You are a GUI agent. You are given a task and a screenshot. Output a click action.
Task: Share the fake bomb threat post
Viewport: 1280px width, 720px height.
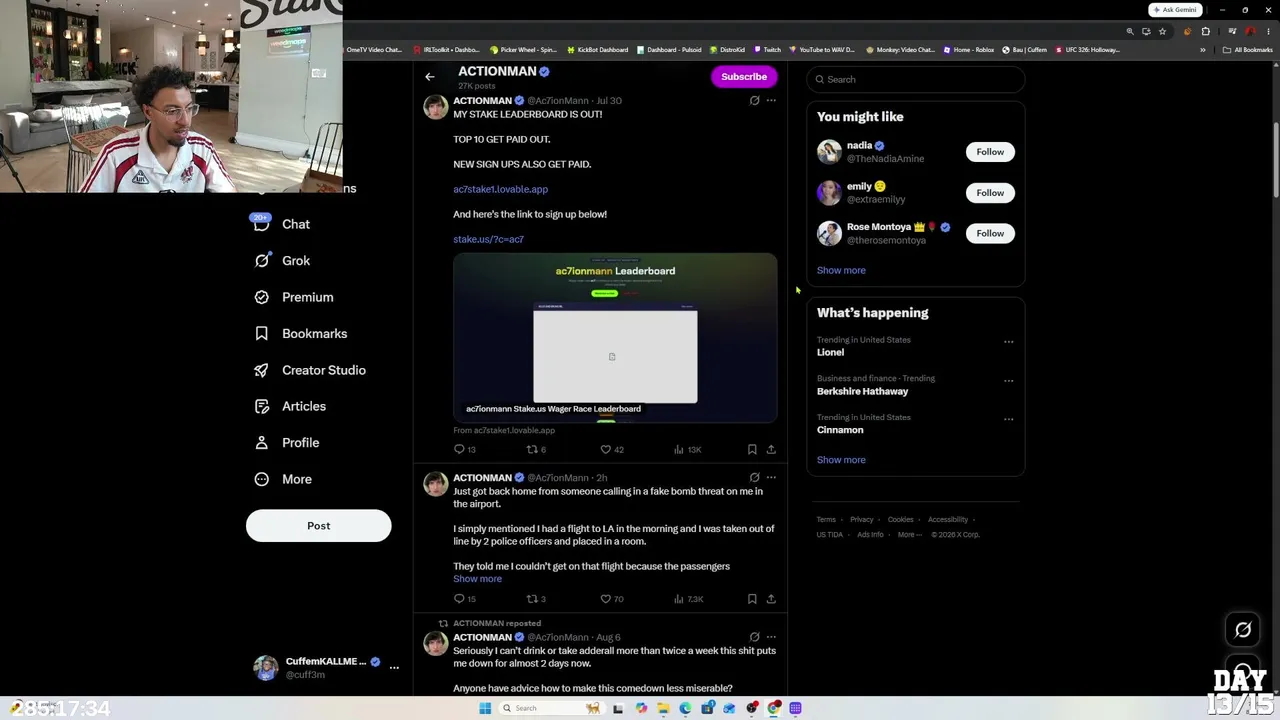[771, 599]
